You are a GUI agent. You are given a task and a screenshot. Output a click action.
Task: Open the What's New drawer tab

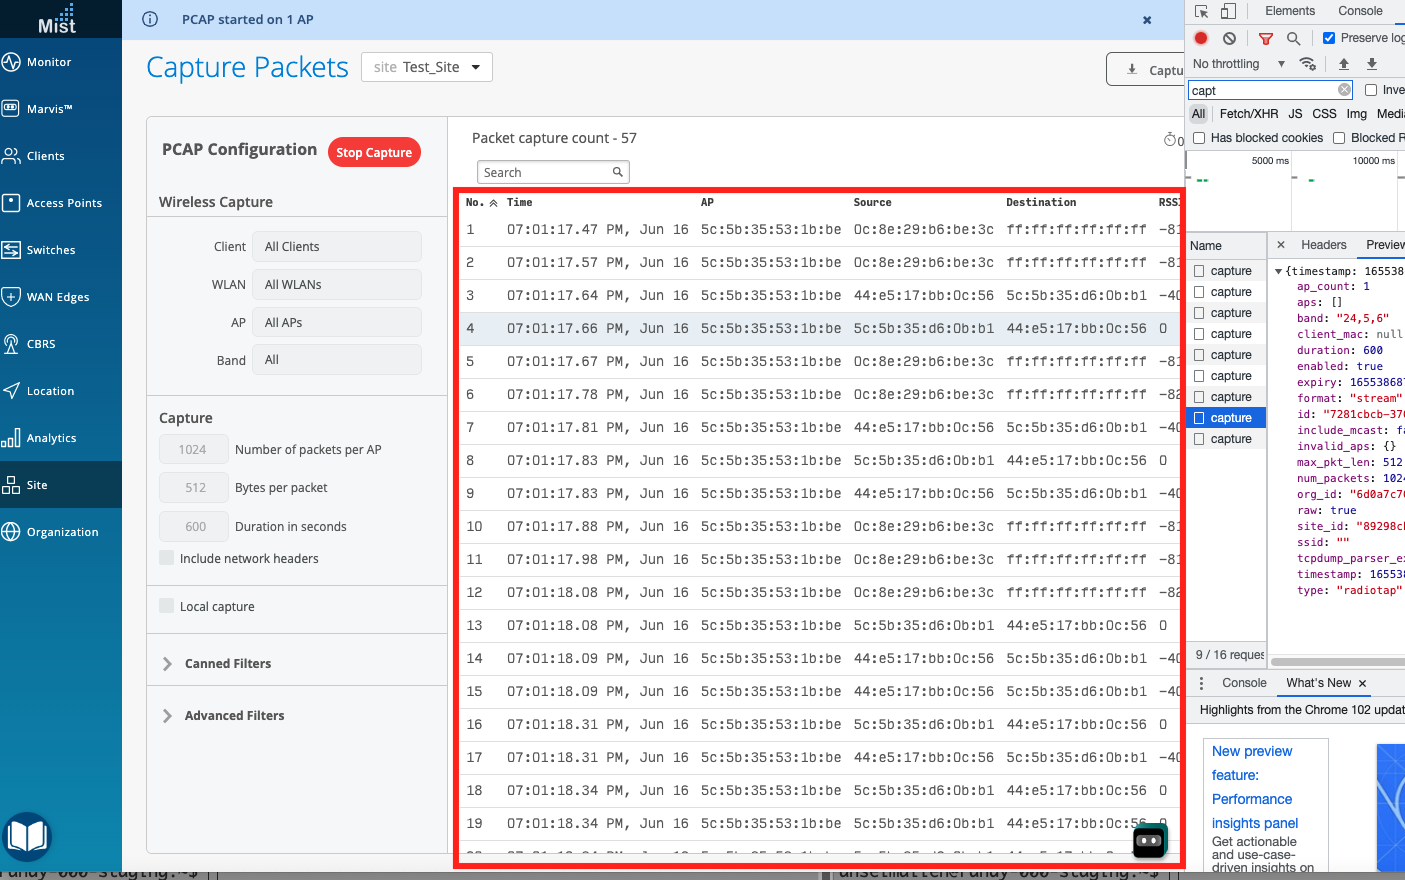coord(1318,683)
